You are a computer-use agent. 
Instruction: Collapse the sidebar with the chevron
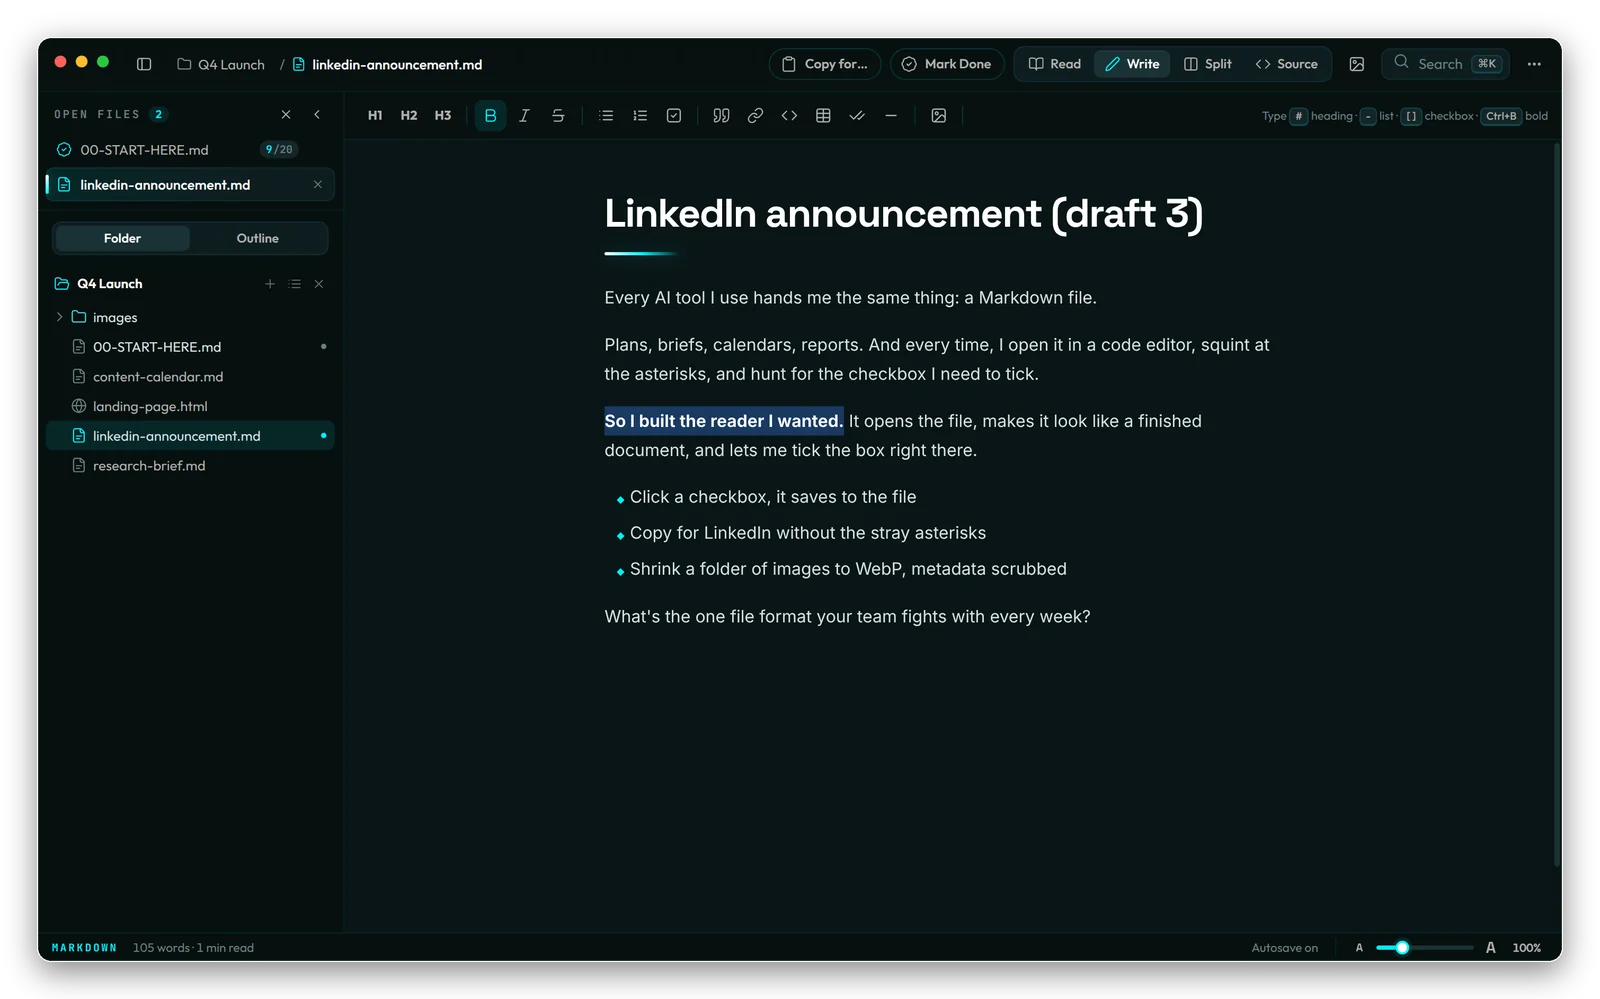pos(317,115)
